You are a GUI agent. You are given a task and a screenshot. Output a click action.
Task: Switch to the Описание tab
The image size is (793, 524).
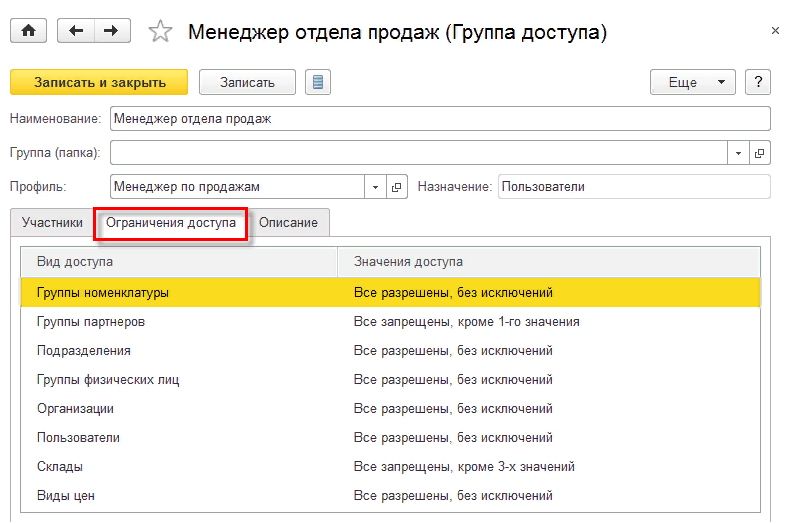[288, 223]
